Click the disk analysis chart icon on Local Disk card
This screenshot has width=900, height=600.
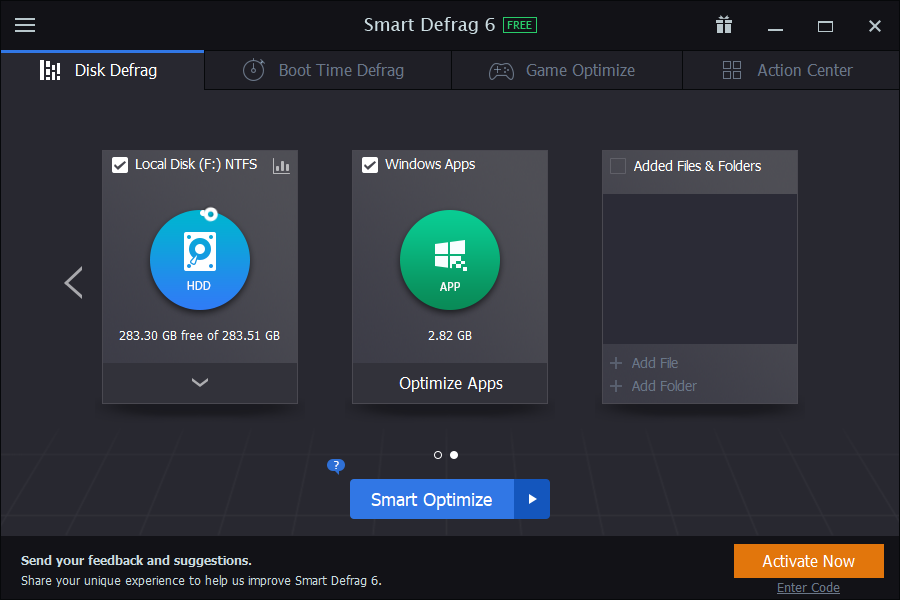(x=281, y=166)
